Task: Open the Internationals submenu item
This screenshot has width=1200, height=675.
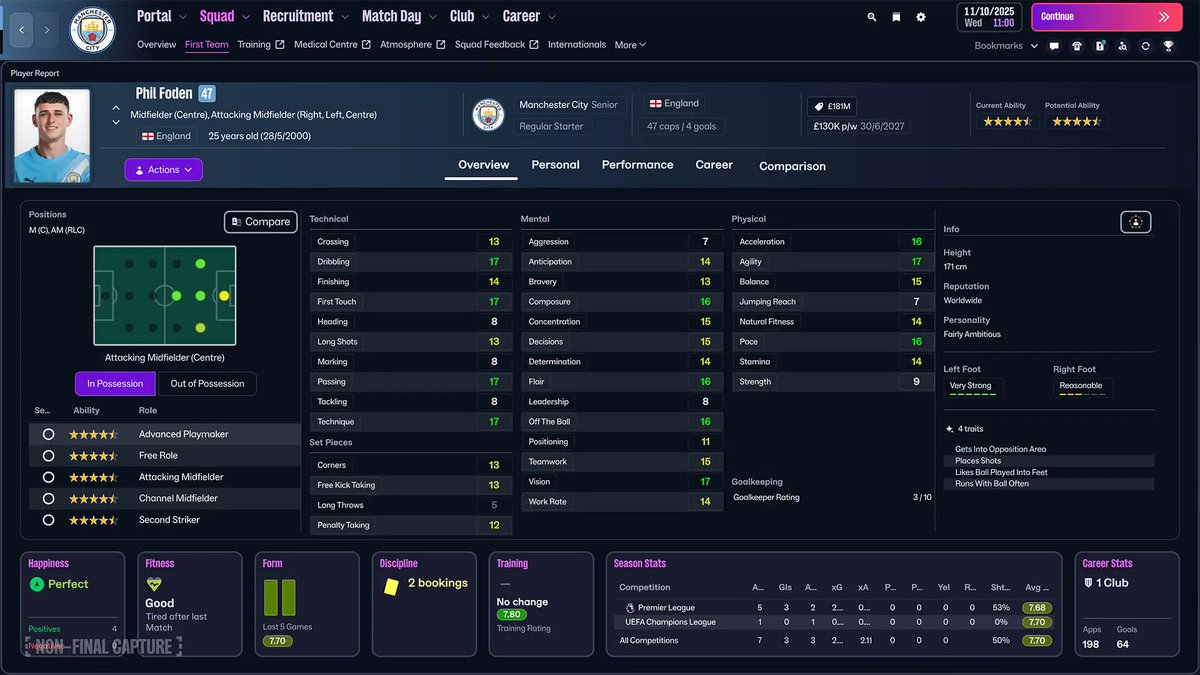Action: (577, 45)
